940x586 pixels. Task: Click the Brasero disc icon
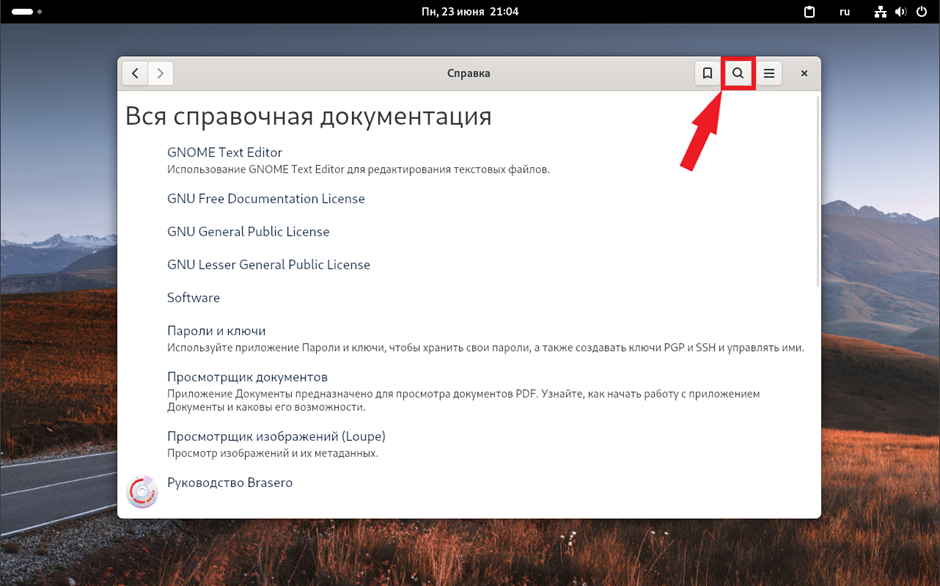tap(142, 491)
